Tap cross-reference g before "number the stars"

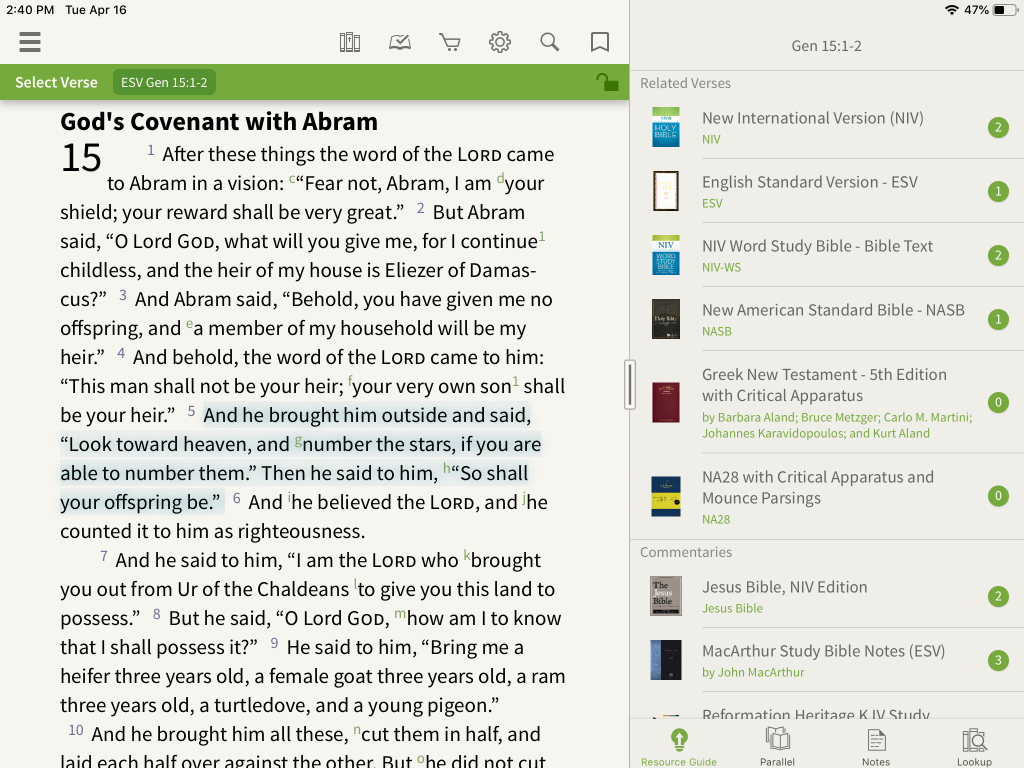point(298,441)
